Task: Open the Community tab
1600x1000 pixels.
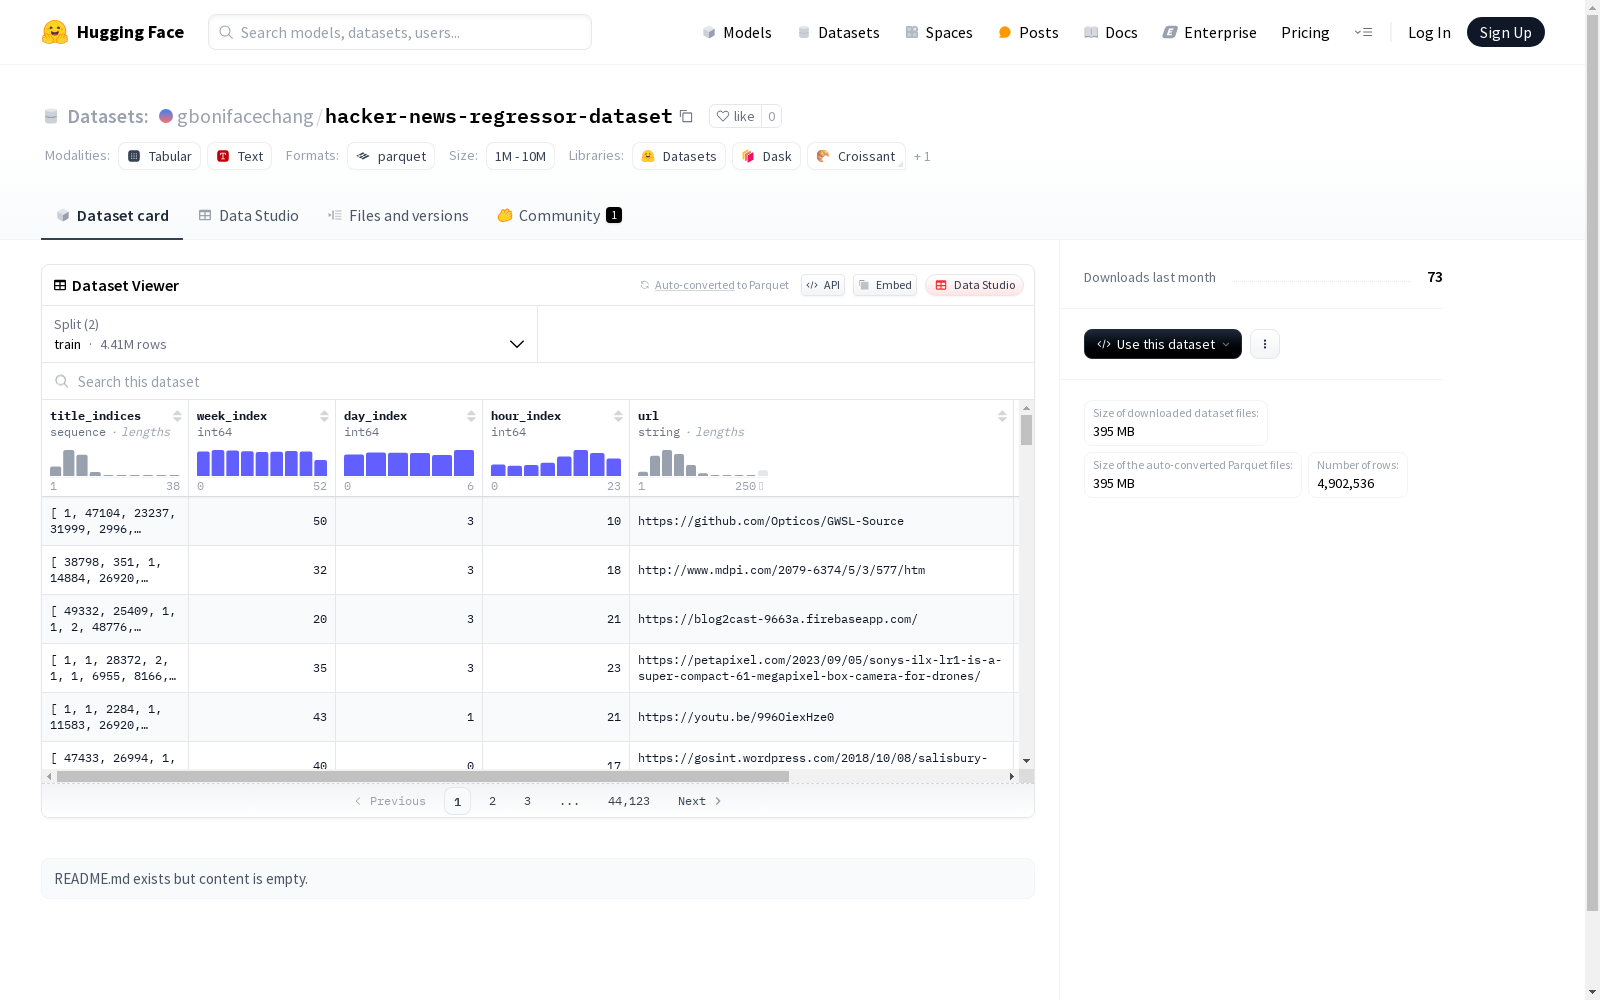Action: [x=560, y=215]
